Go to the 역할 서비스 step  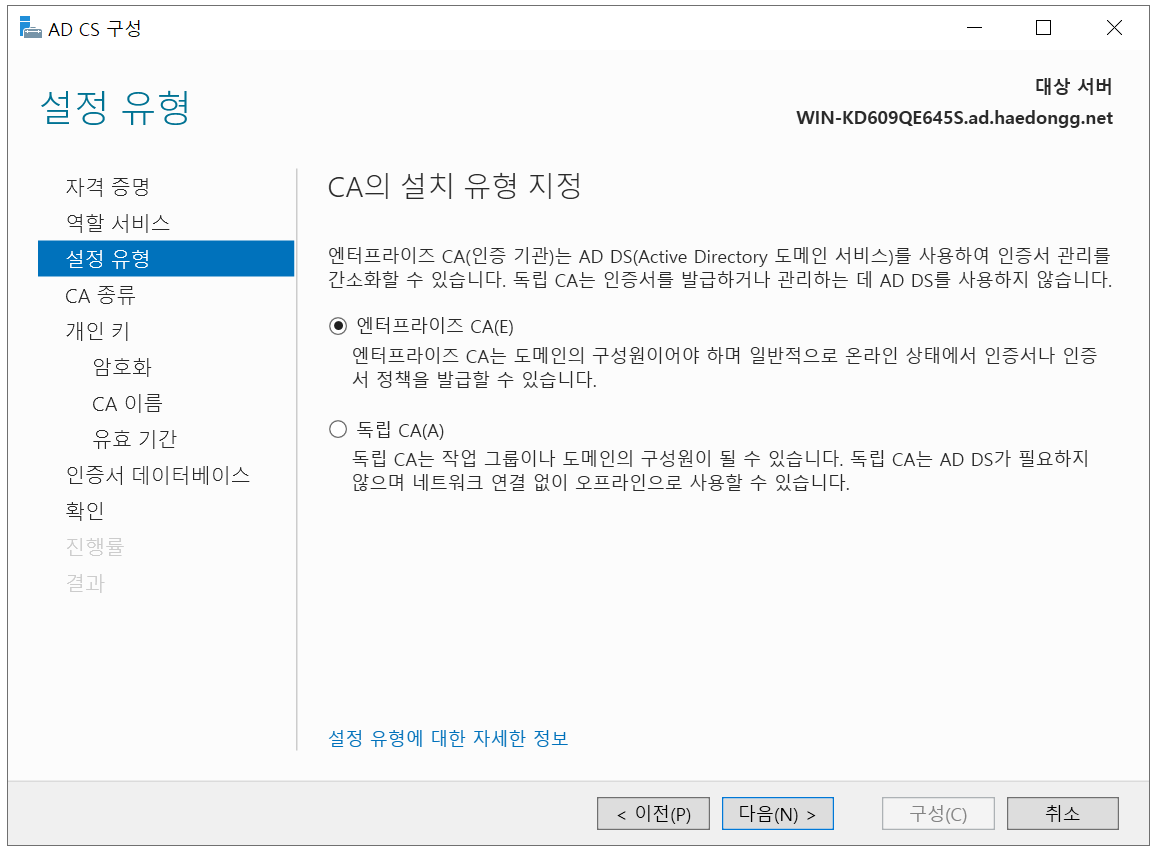pos(118,223)
